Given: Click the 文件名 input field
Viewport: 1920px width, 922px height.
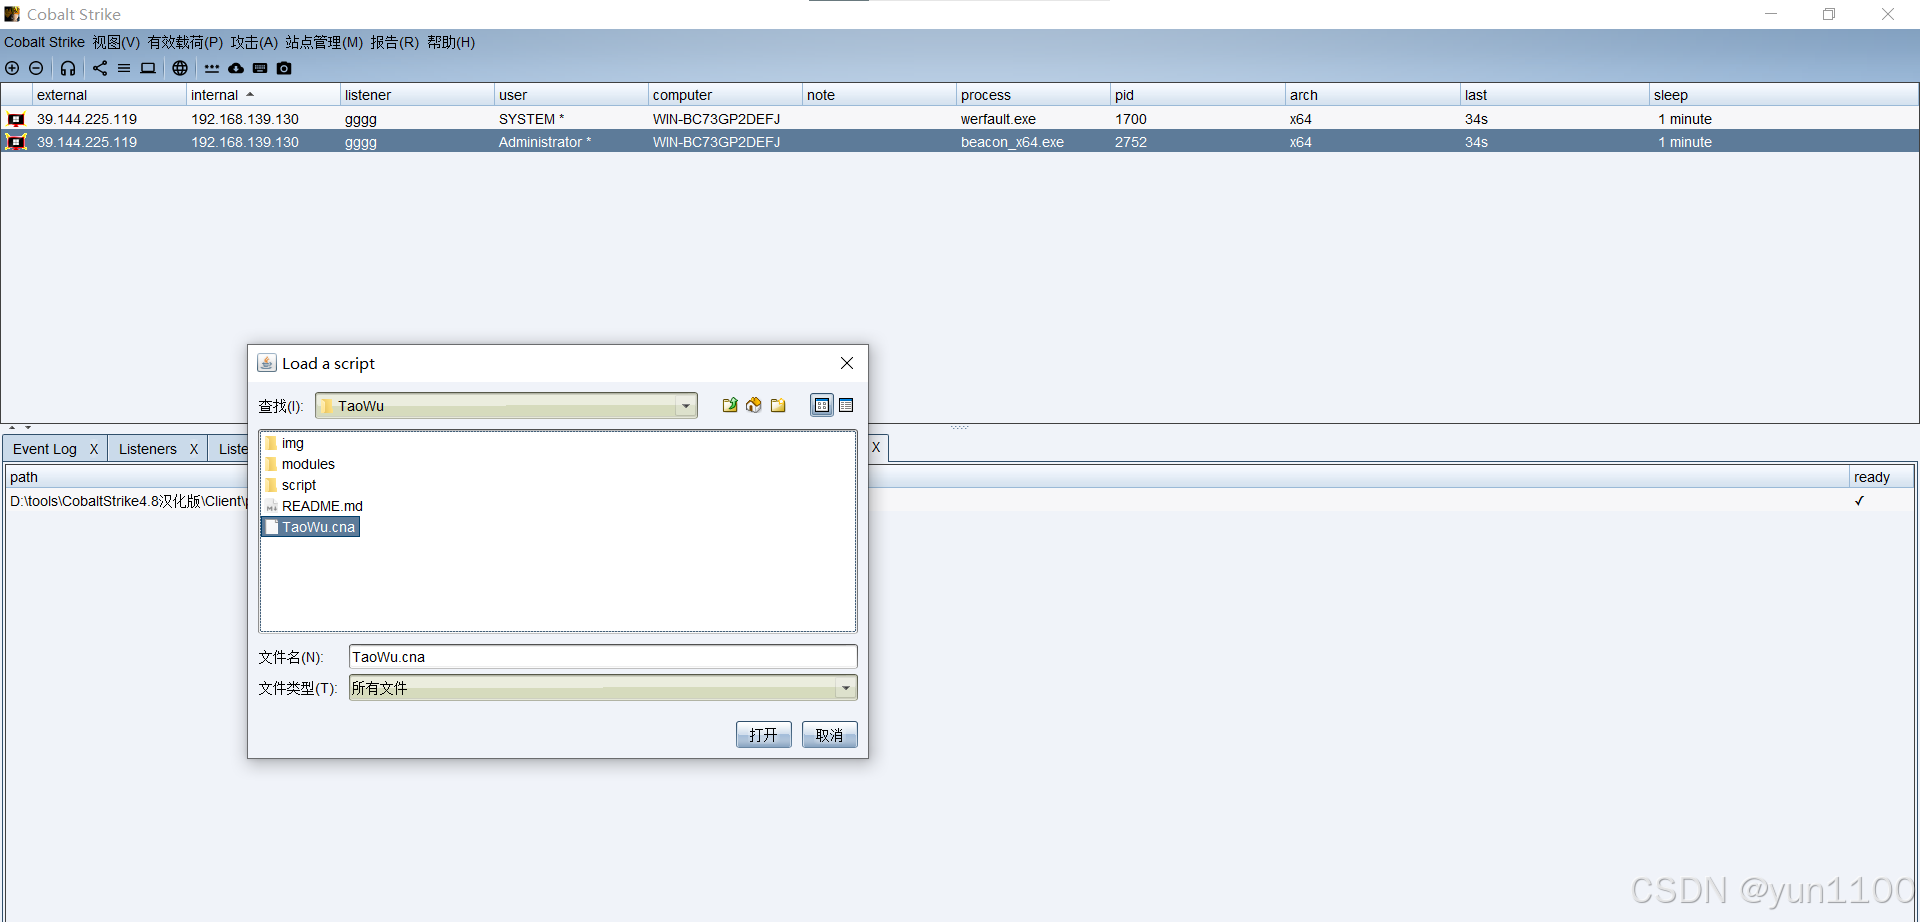Looking at the screenshot, I should (x=603, y=657).
